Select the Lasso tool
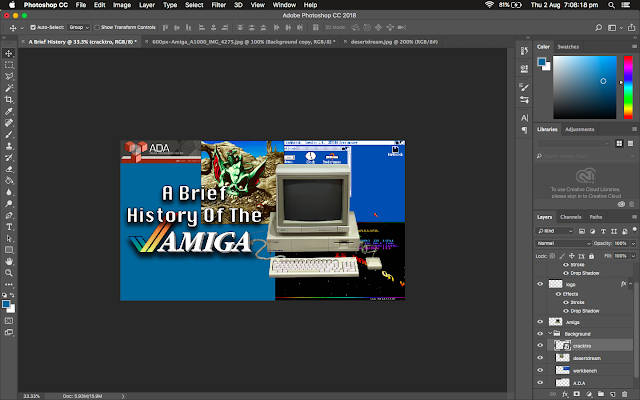The image size is (640, 400). pos(9,76)
